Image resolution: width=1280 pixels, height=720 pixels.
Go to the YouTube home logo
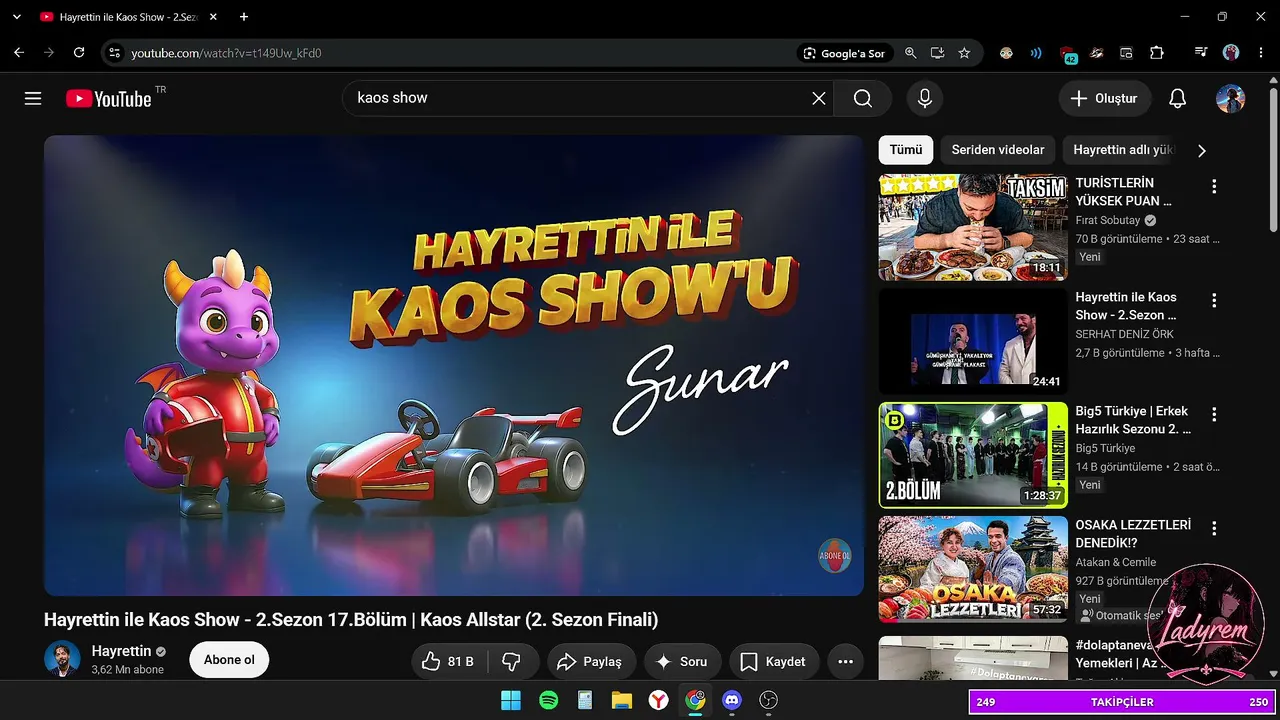(x=109, y=98)
